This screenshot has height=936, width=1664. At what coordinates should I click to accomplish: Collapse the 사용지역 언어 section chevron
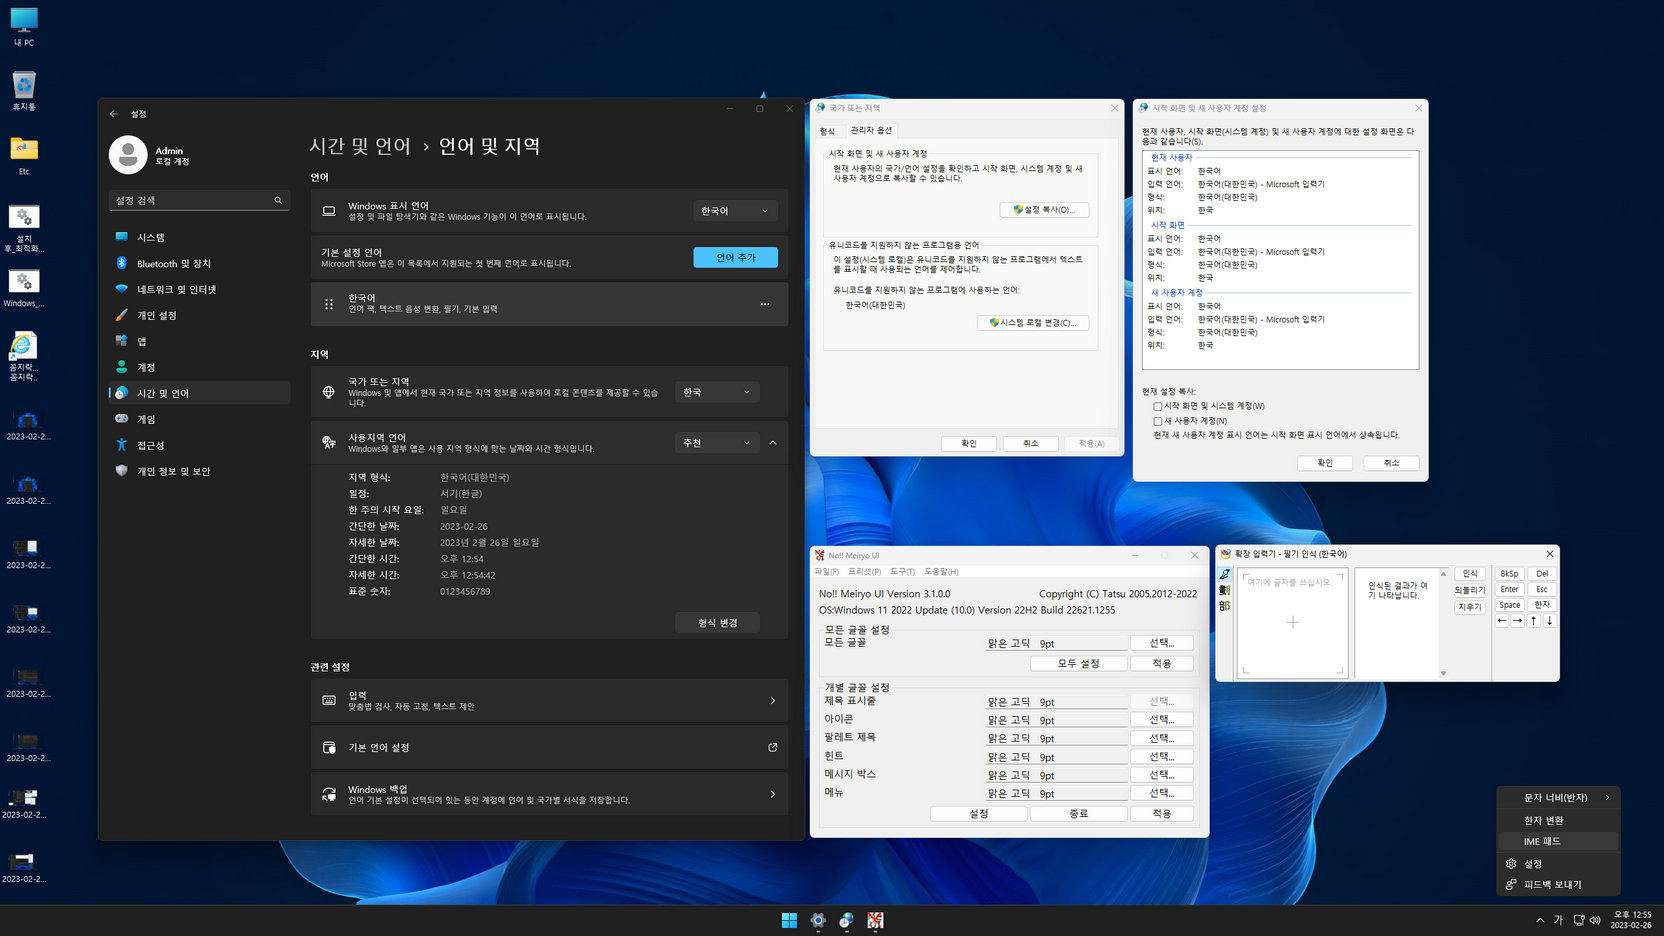[x=773, y=443]
